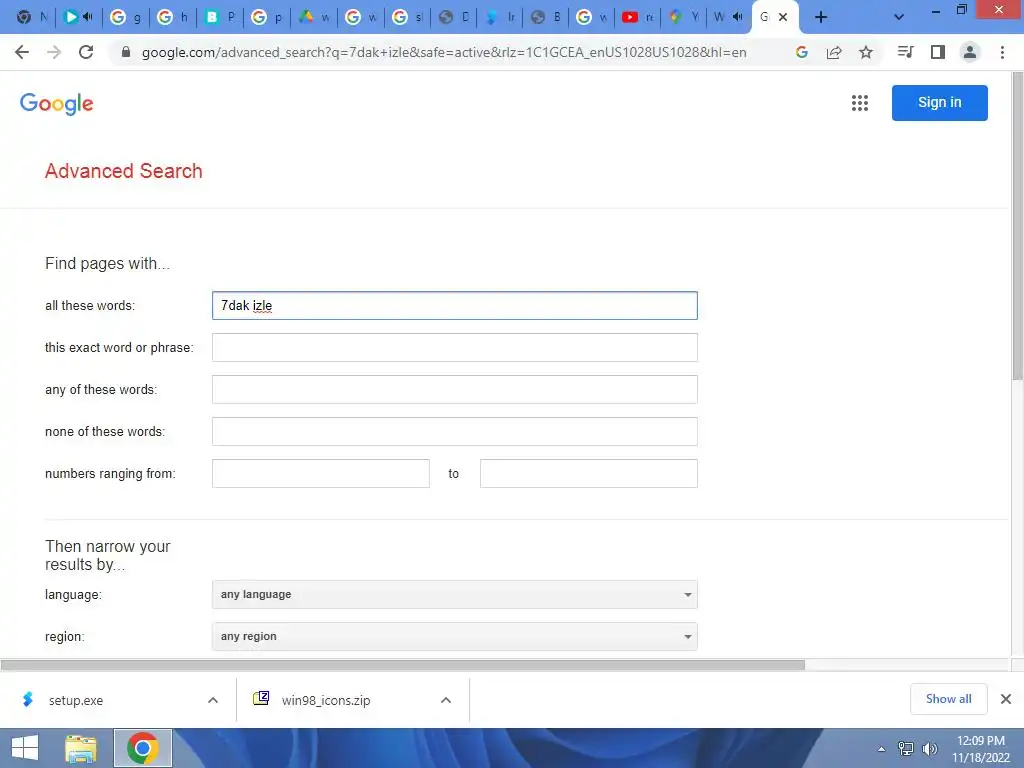The height and width of the screenshot is (768, 1024).
Task: Focus the 'none of these words' field
Action: point(455,431)
